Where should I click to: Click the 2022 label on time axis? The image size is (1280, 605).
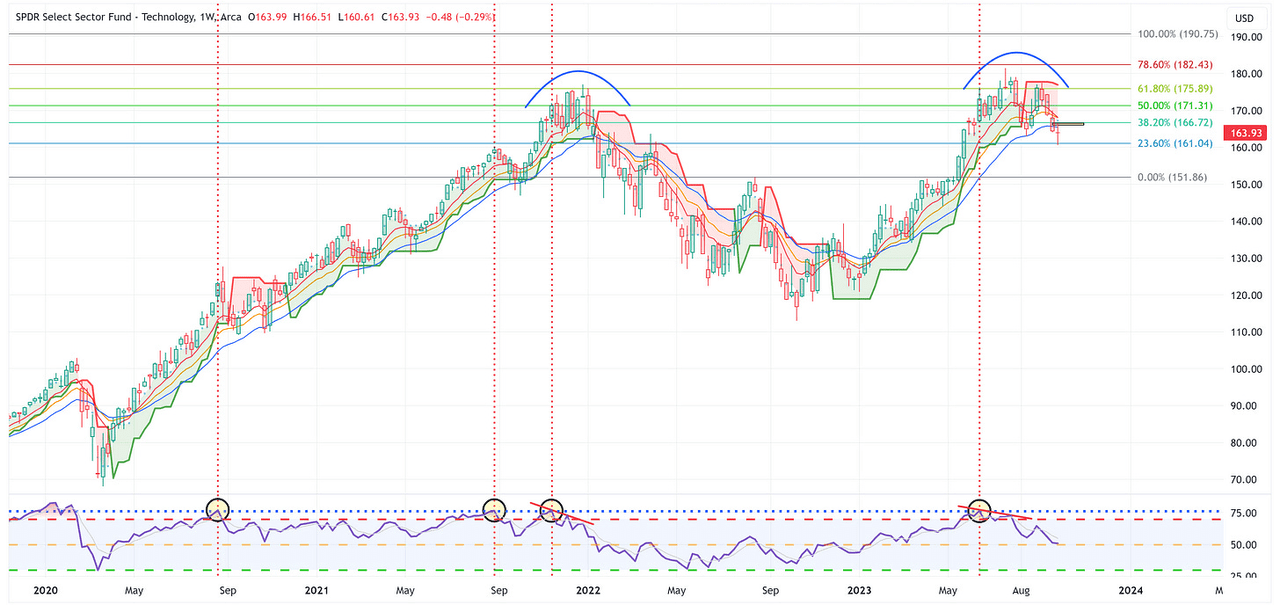[x=582, y=591]
